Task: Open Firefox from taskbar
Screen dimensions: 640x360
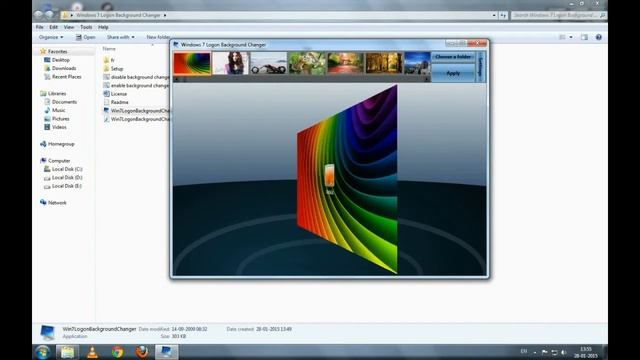Action: click(142, 352)
